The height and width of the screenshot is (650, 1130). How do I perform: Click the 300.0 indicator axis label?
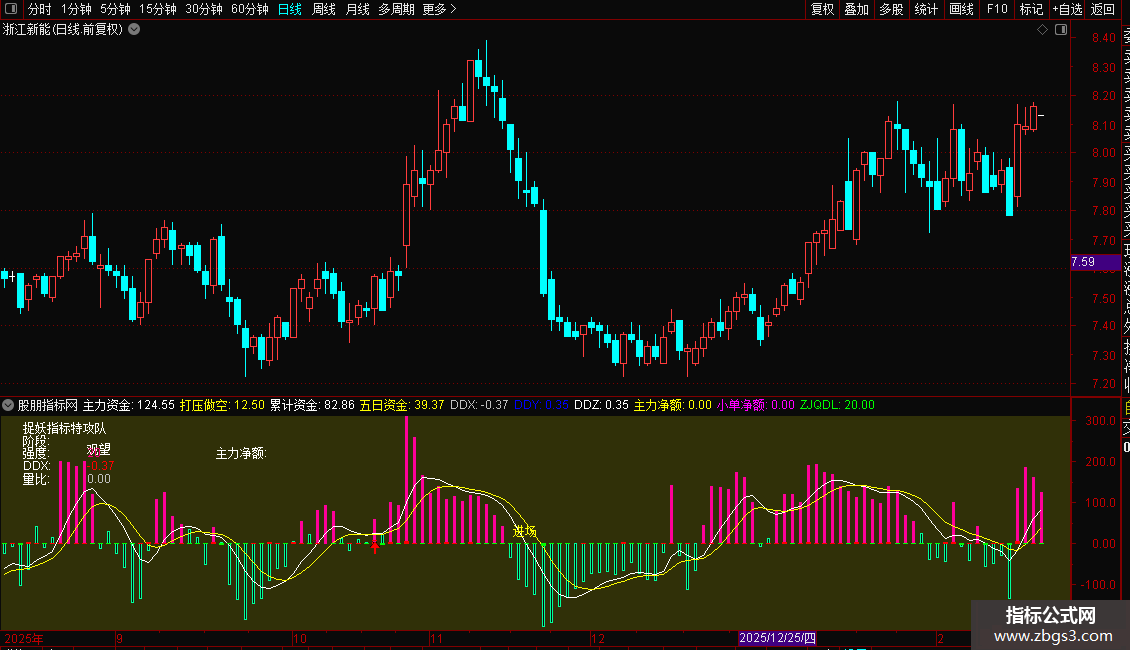pyautogui.click(x=1100, y=421)
